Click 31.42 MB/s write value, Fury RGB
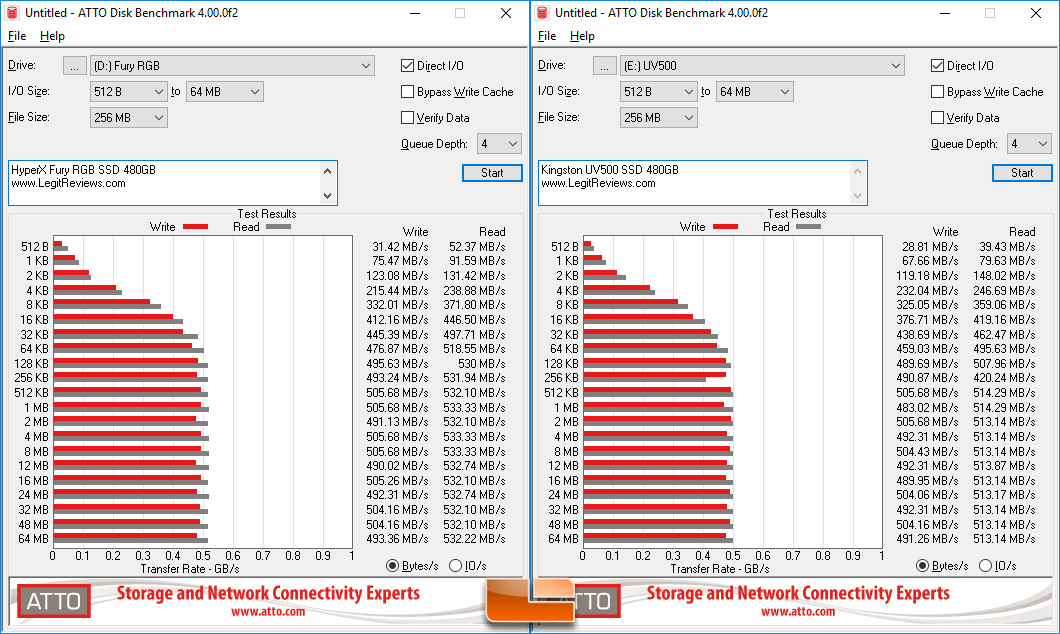 click(400, 247)
